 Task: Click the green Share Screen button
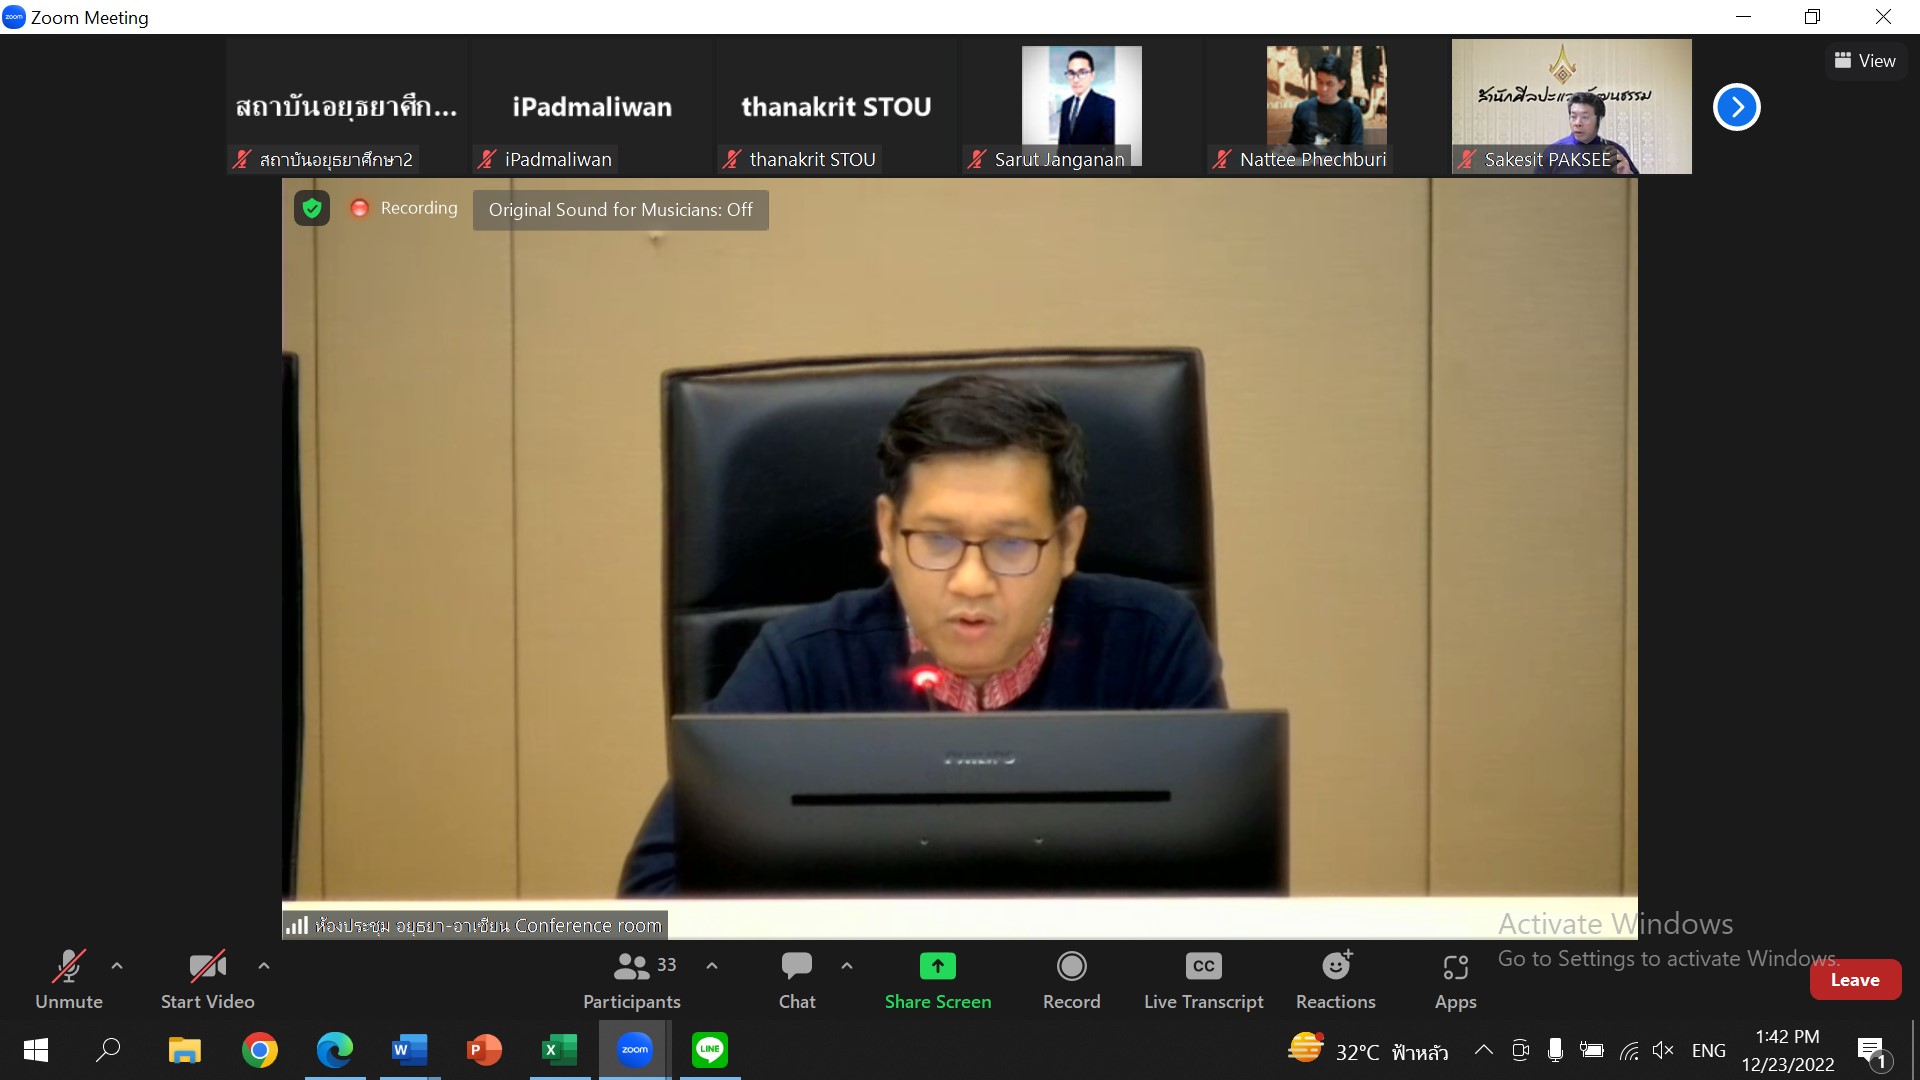point(937,980)
